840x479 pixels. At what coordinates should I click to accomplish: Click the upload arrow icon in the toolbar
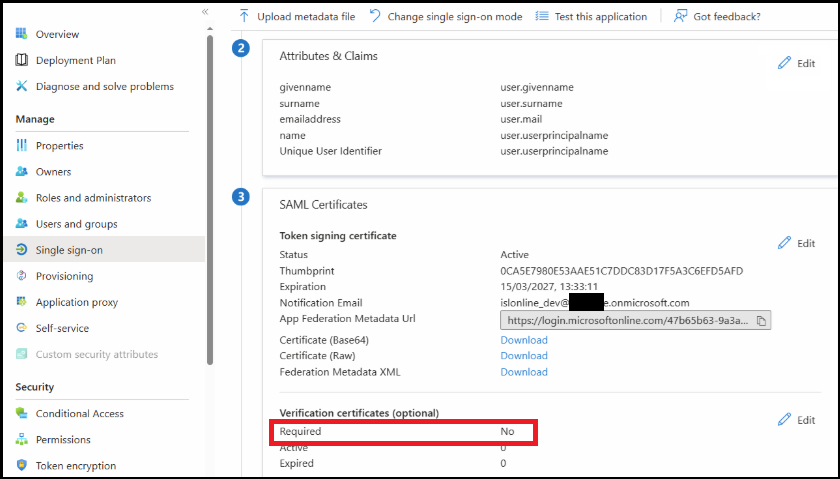(x=244, y=16)
